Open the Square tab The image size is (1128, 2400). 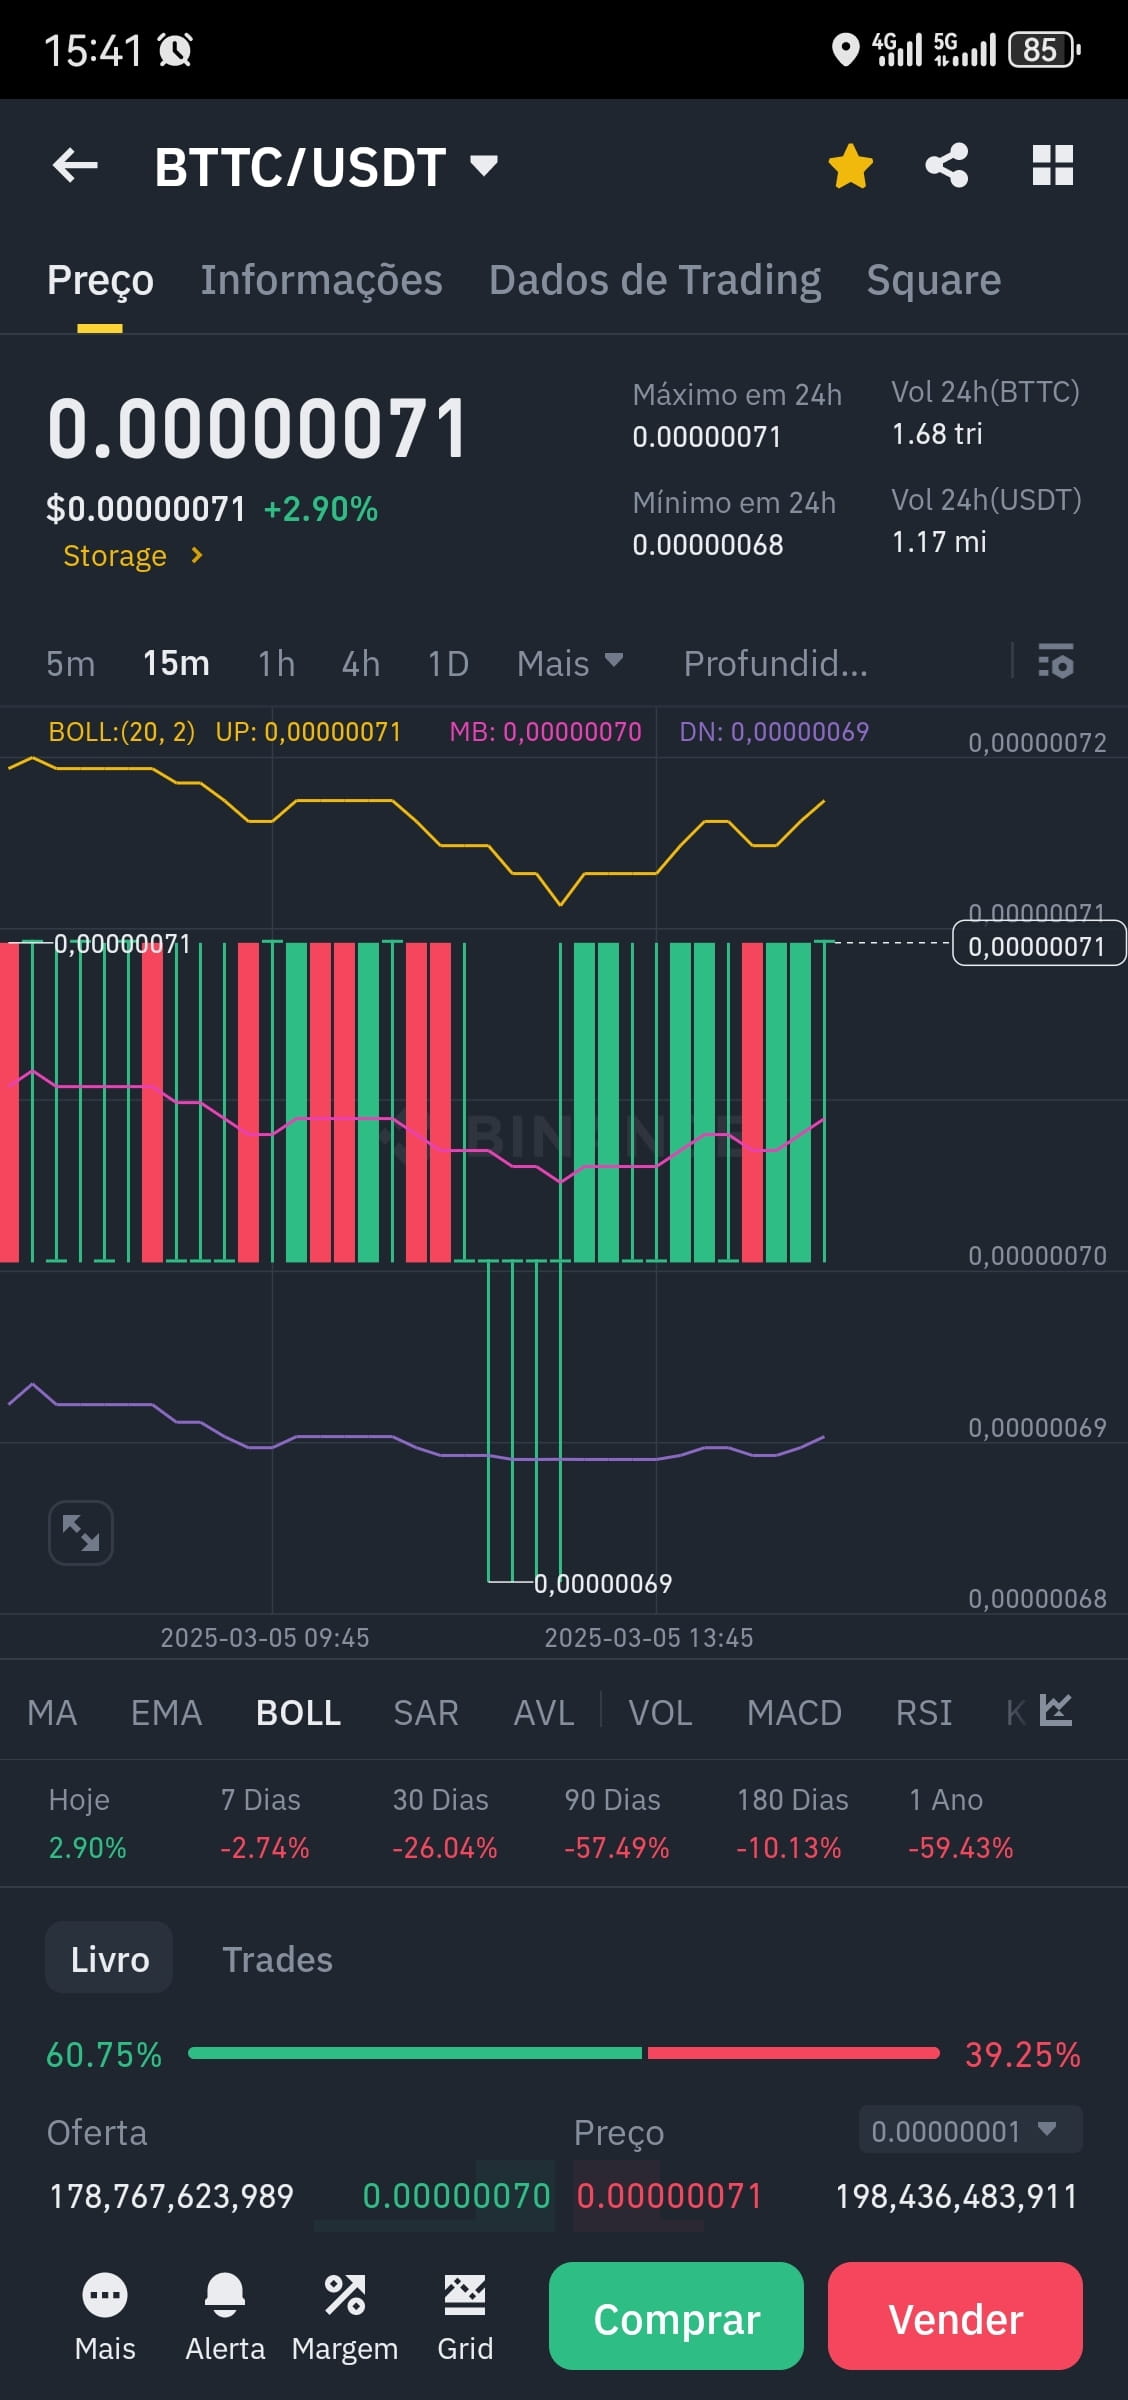[x=934, y=280]
